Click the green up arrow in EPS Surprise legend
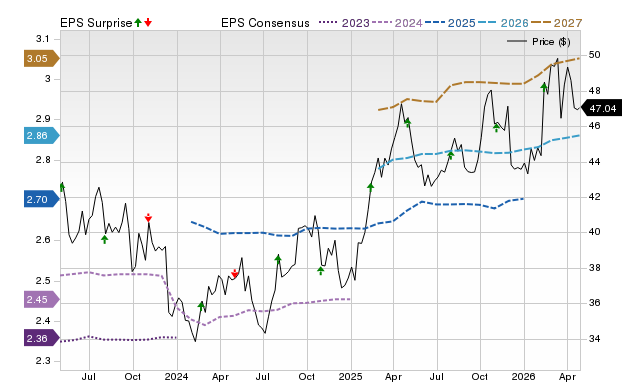Viewport: 640px width, 382px height. pos(138,23)
